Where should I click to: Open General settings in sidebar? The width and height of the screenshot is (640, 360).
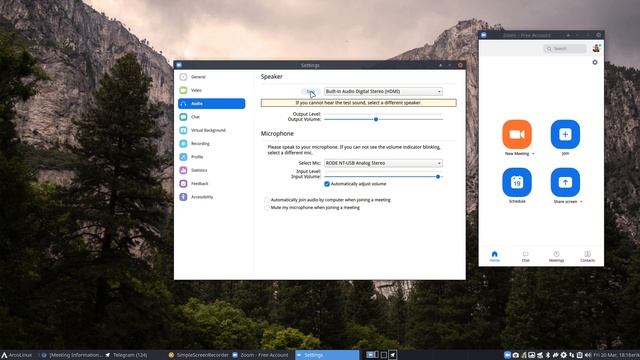pos(211,77)
